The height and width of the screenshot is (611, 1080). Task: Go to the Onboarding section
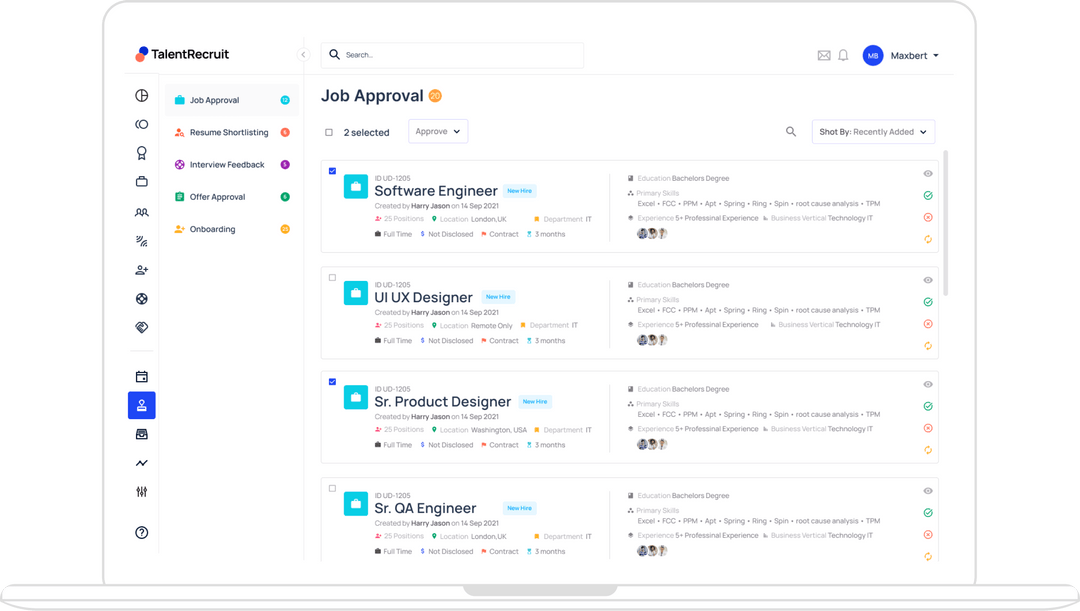pyautogui.click(x=210, y=229)
